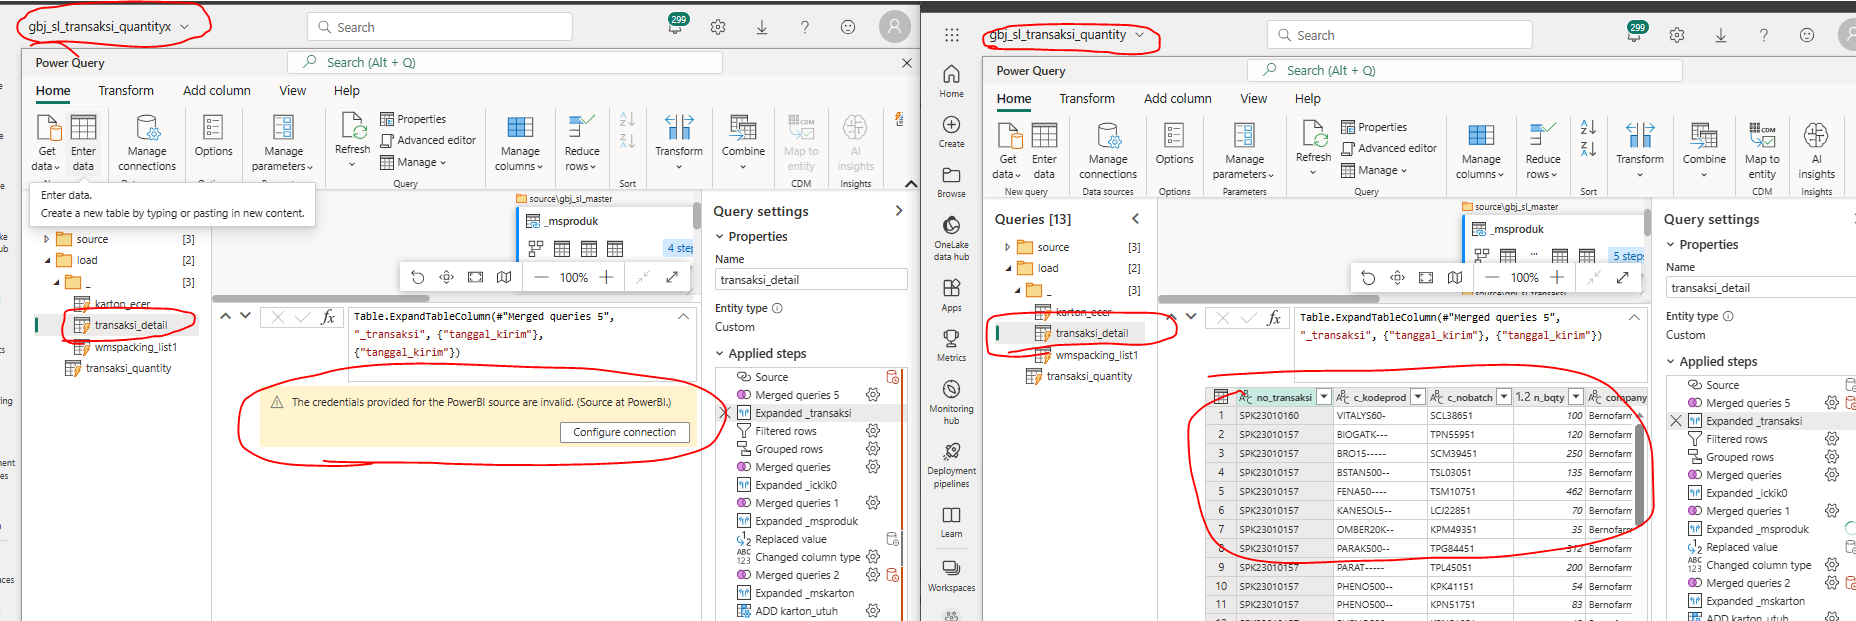
Task: Open the app launcher waffle icon
Action: tap(951, 35)
